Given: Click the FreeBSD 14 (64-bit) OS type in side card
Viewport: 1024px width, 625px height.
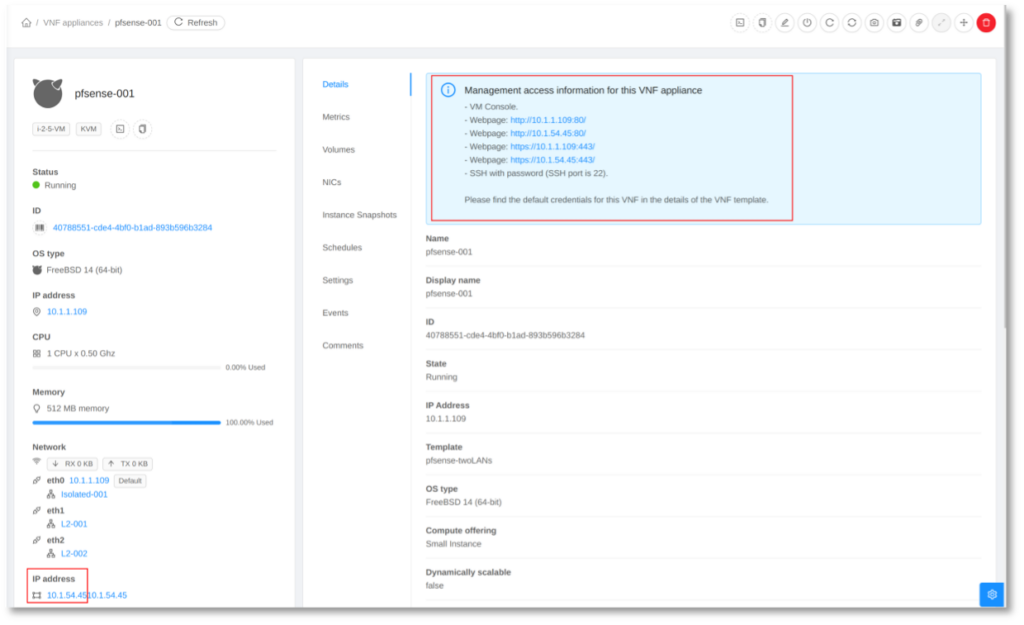Looking at the screenshot, I should (84, 270).
